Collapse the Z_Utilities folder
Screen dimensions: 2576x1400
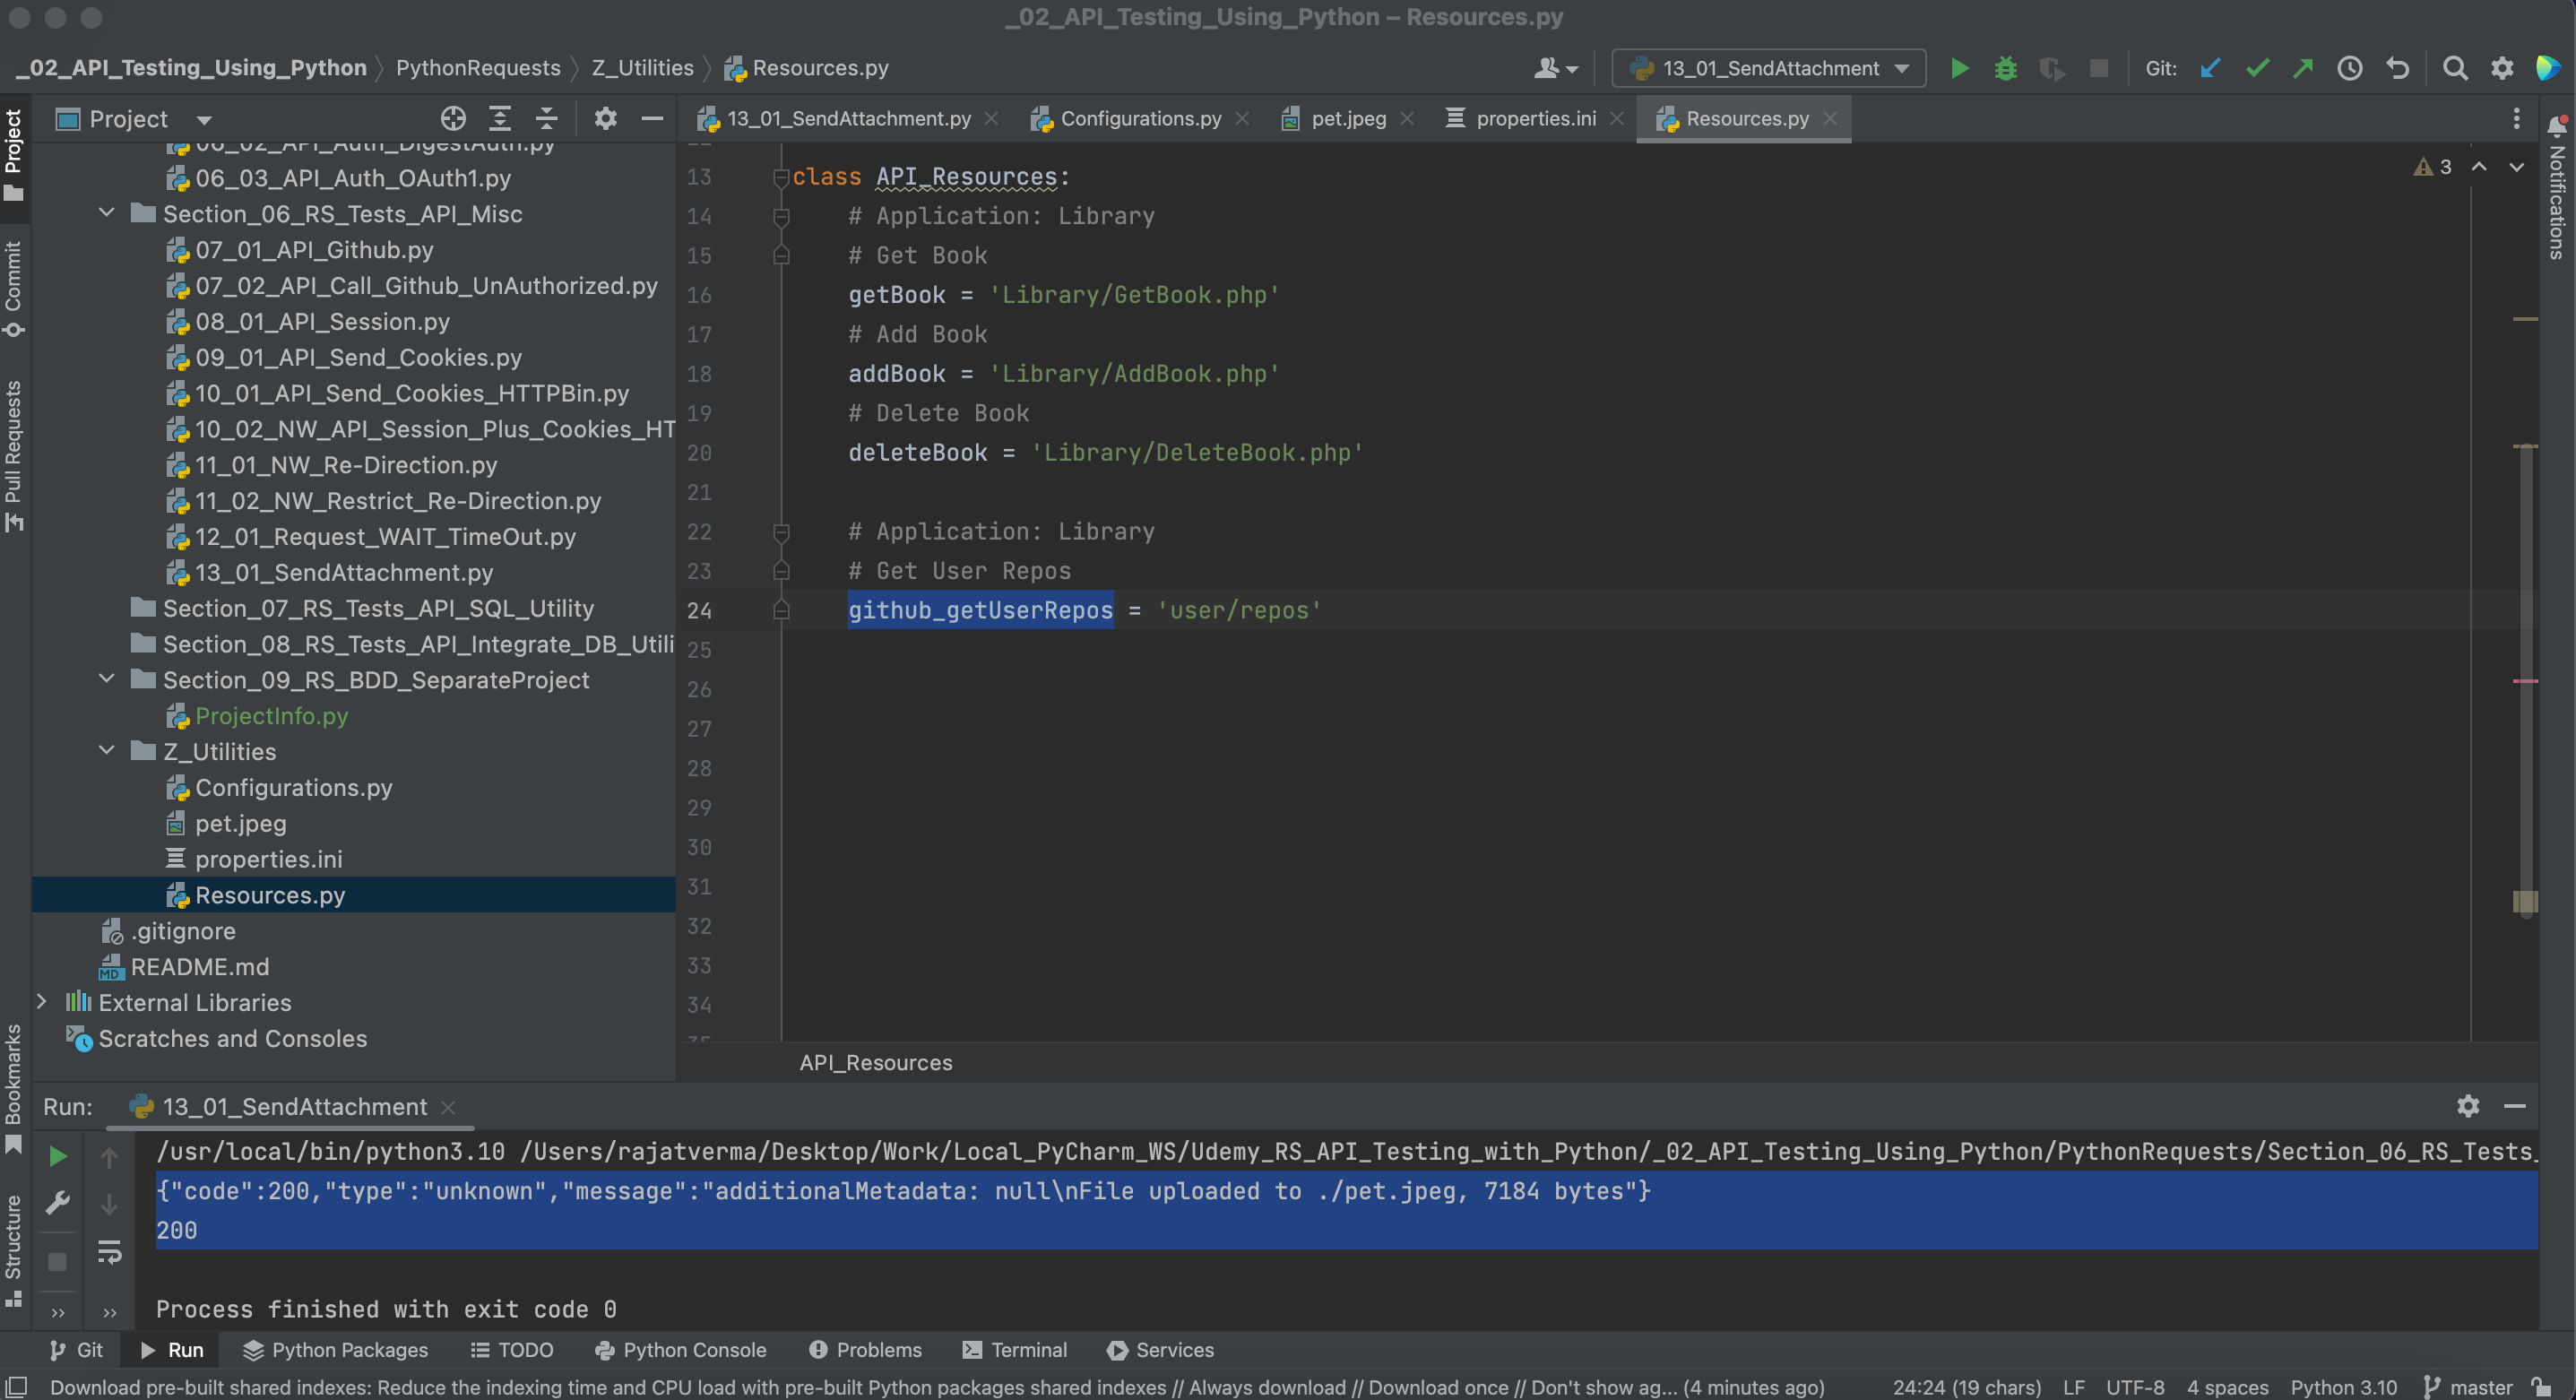pos(107,750)
